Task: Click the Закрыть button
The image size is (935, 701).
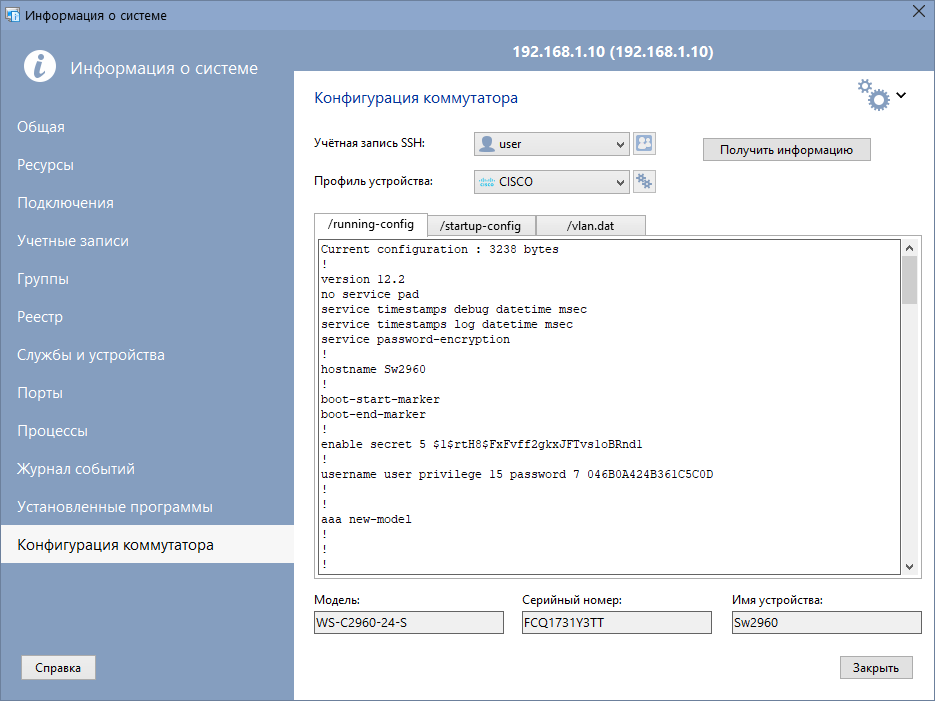Action: click(876, 668)
